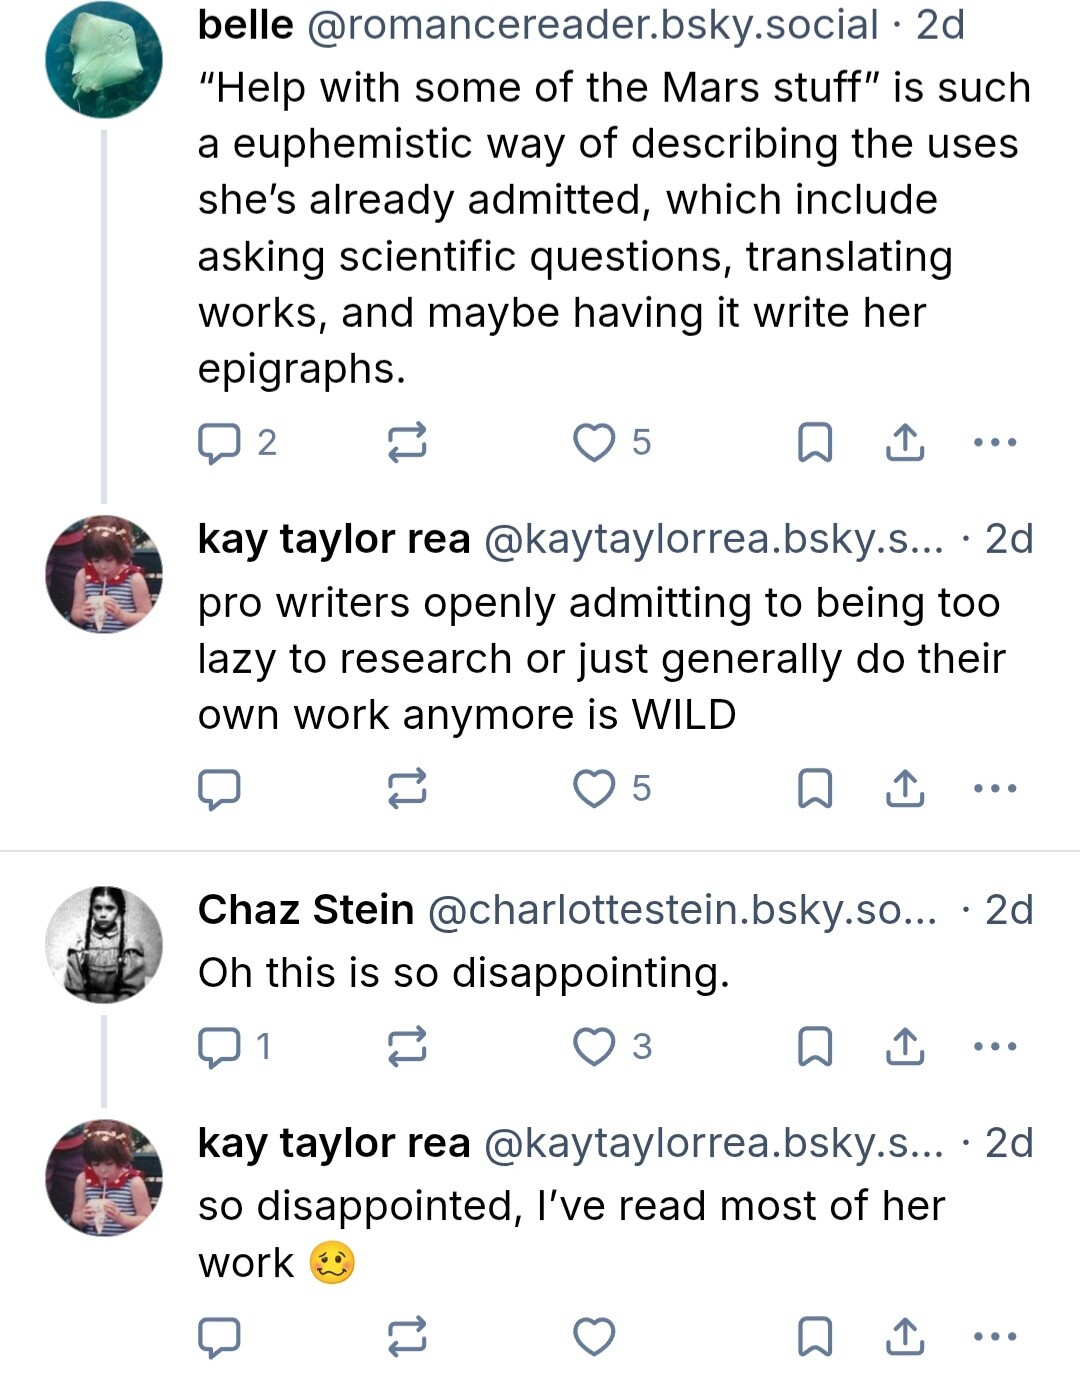Open Chaz Stein's black-and-white avatar
Viewport: 1080px width, 1376px height.
coord(104,944)
